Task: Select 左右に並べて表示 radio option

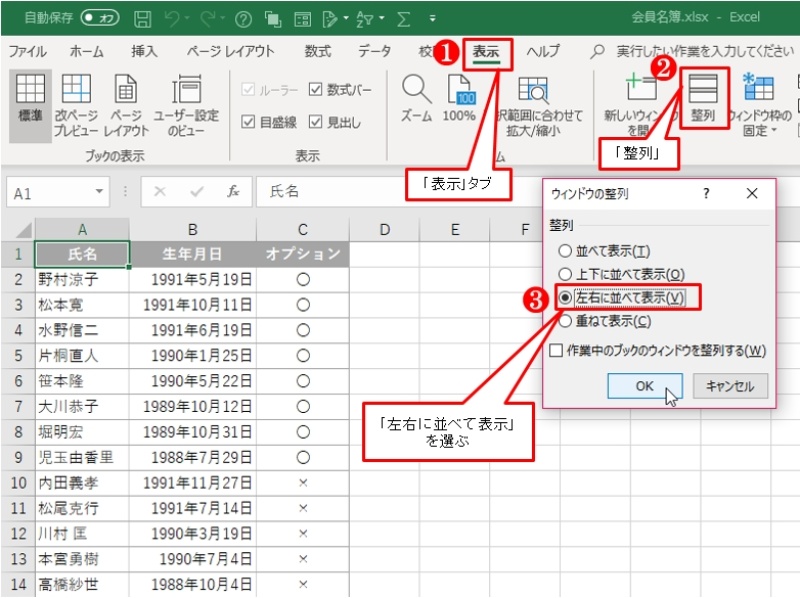Action: (566, 298)
